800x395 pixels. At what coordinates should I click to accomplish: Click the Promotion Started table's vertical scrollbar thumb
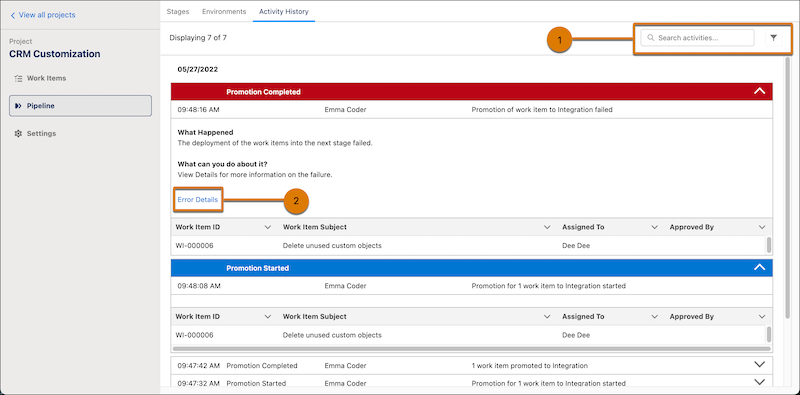pyautogui.click(x=769, y=335)
